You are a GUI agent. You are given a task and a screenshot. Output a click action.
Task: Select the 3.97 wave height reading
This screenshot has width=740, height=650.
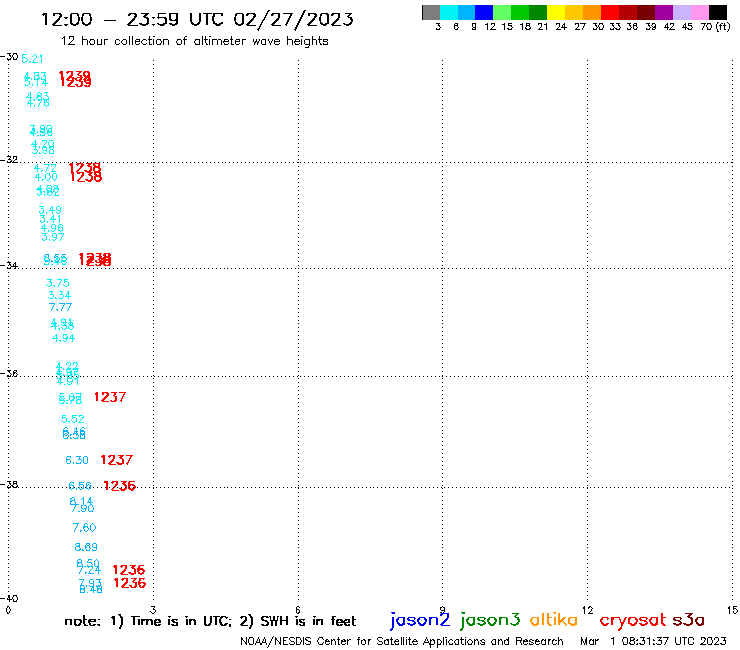53,237
